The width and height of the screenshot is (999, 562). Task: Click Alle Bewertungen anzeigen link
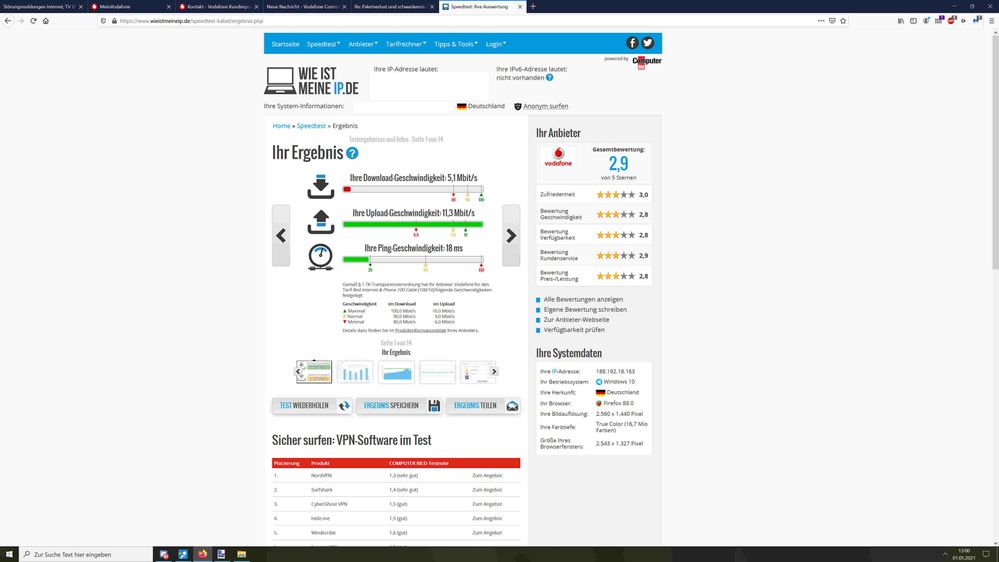pos(583,299)
